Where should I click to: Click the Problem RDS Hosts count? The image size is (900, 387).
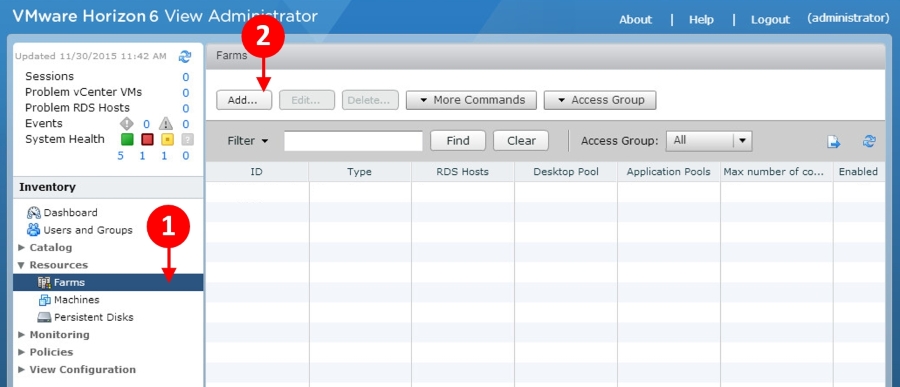(x=185, y=109)
